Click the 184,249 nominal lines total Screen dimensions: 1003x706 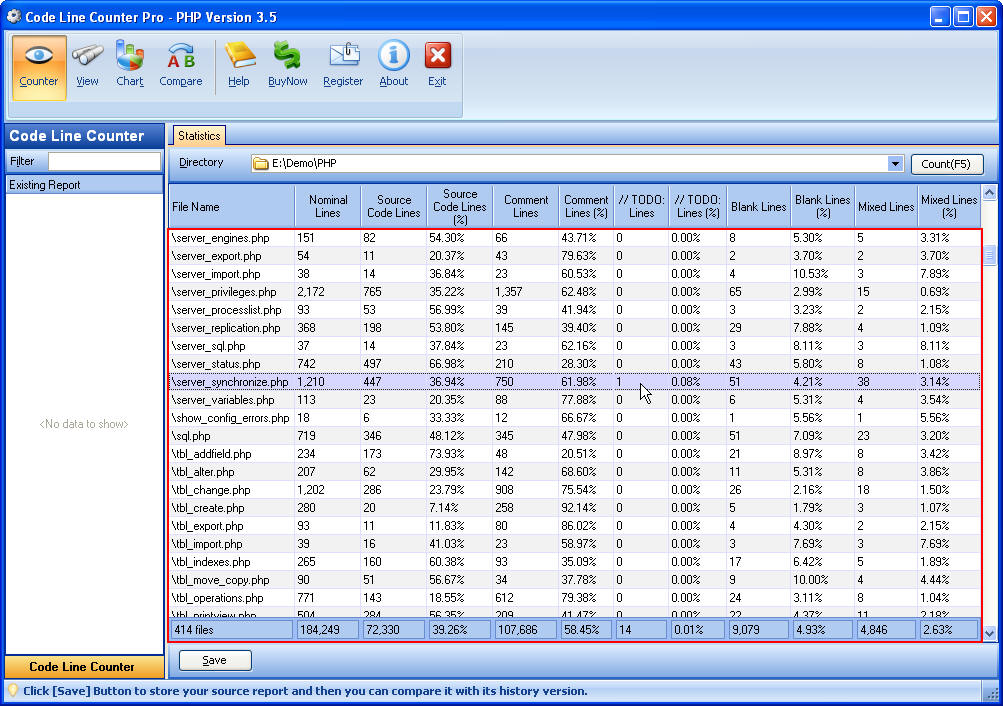coord(328,630)
